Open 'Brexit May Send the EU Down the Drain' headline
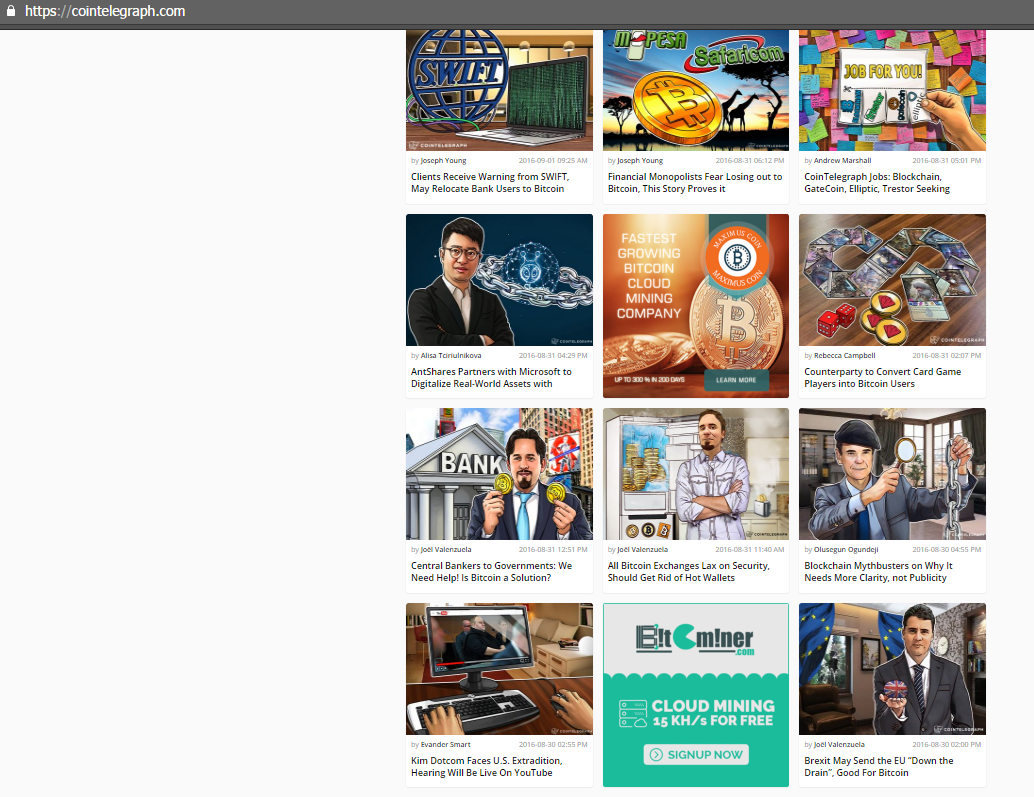Screen dimensions: 1034x797 click(879, 767)
